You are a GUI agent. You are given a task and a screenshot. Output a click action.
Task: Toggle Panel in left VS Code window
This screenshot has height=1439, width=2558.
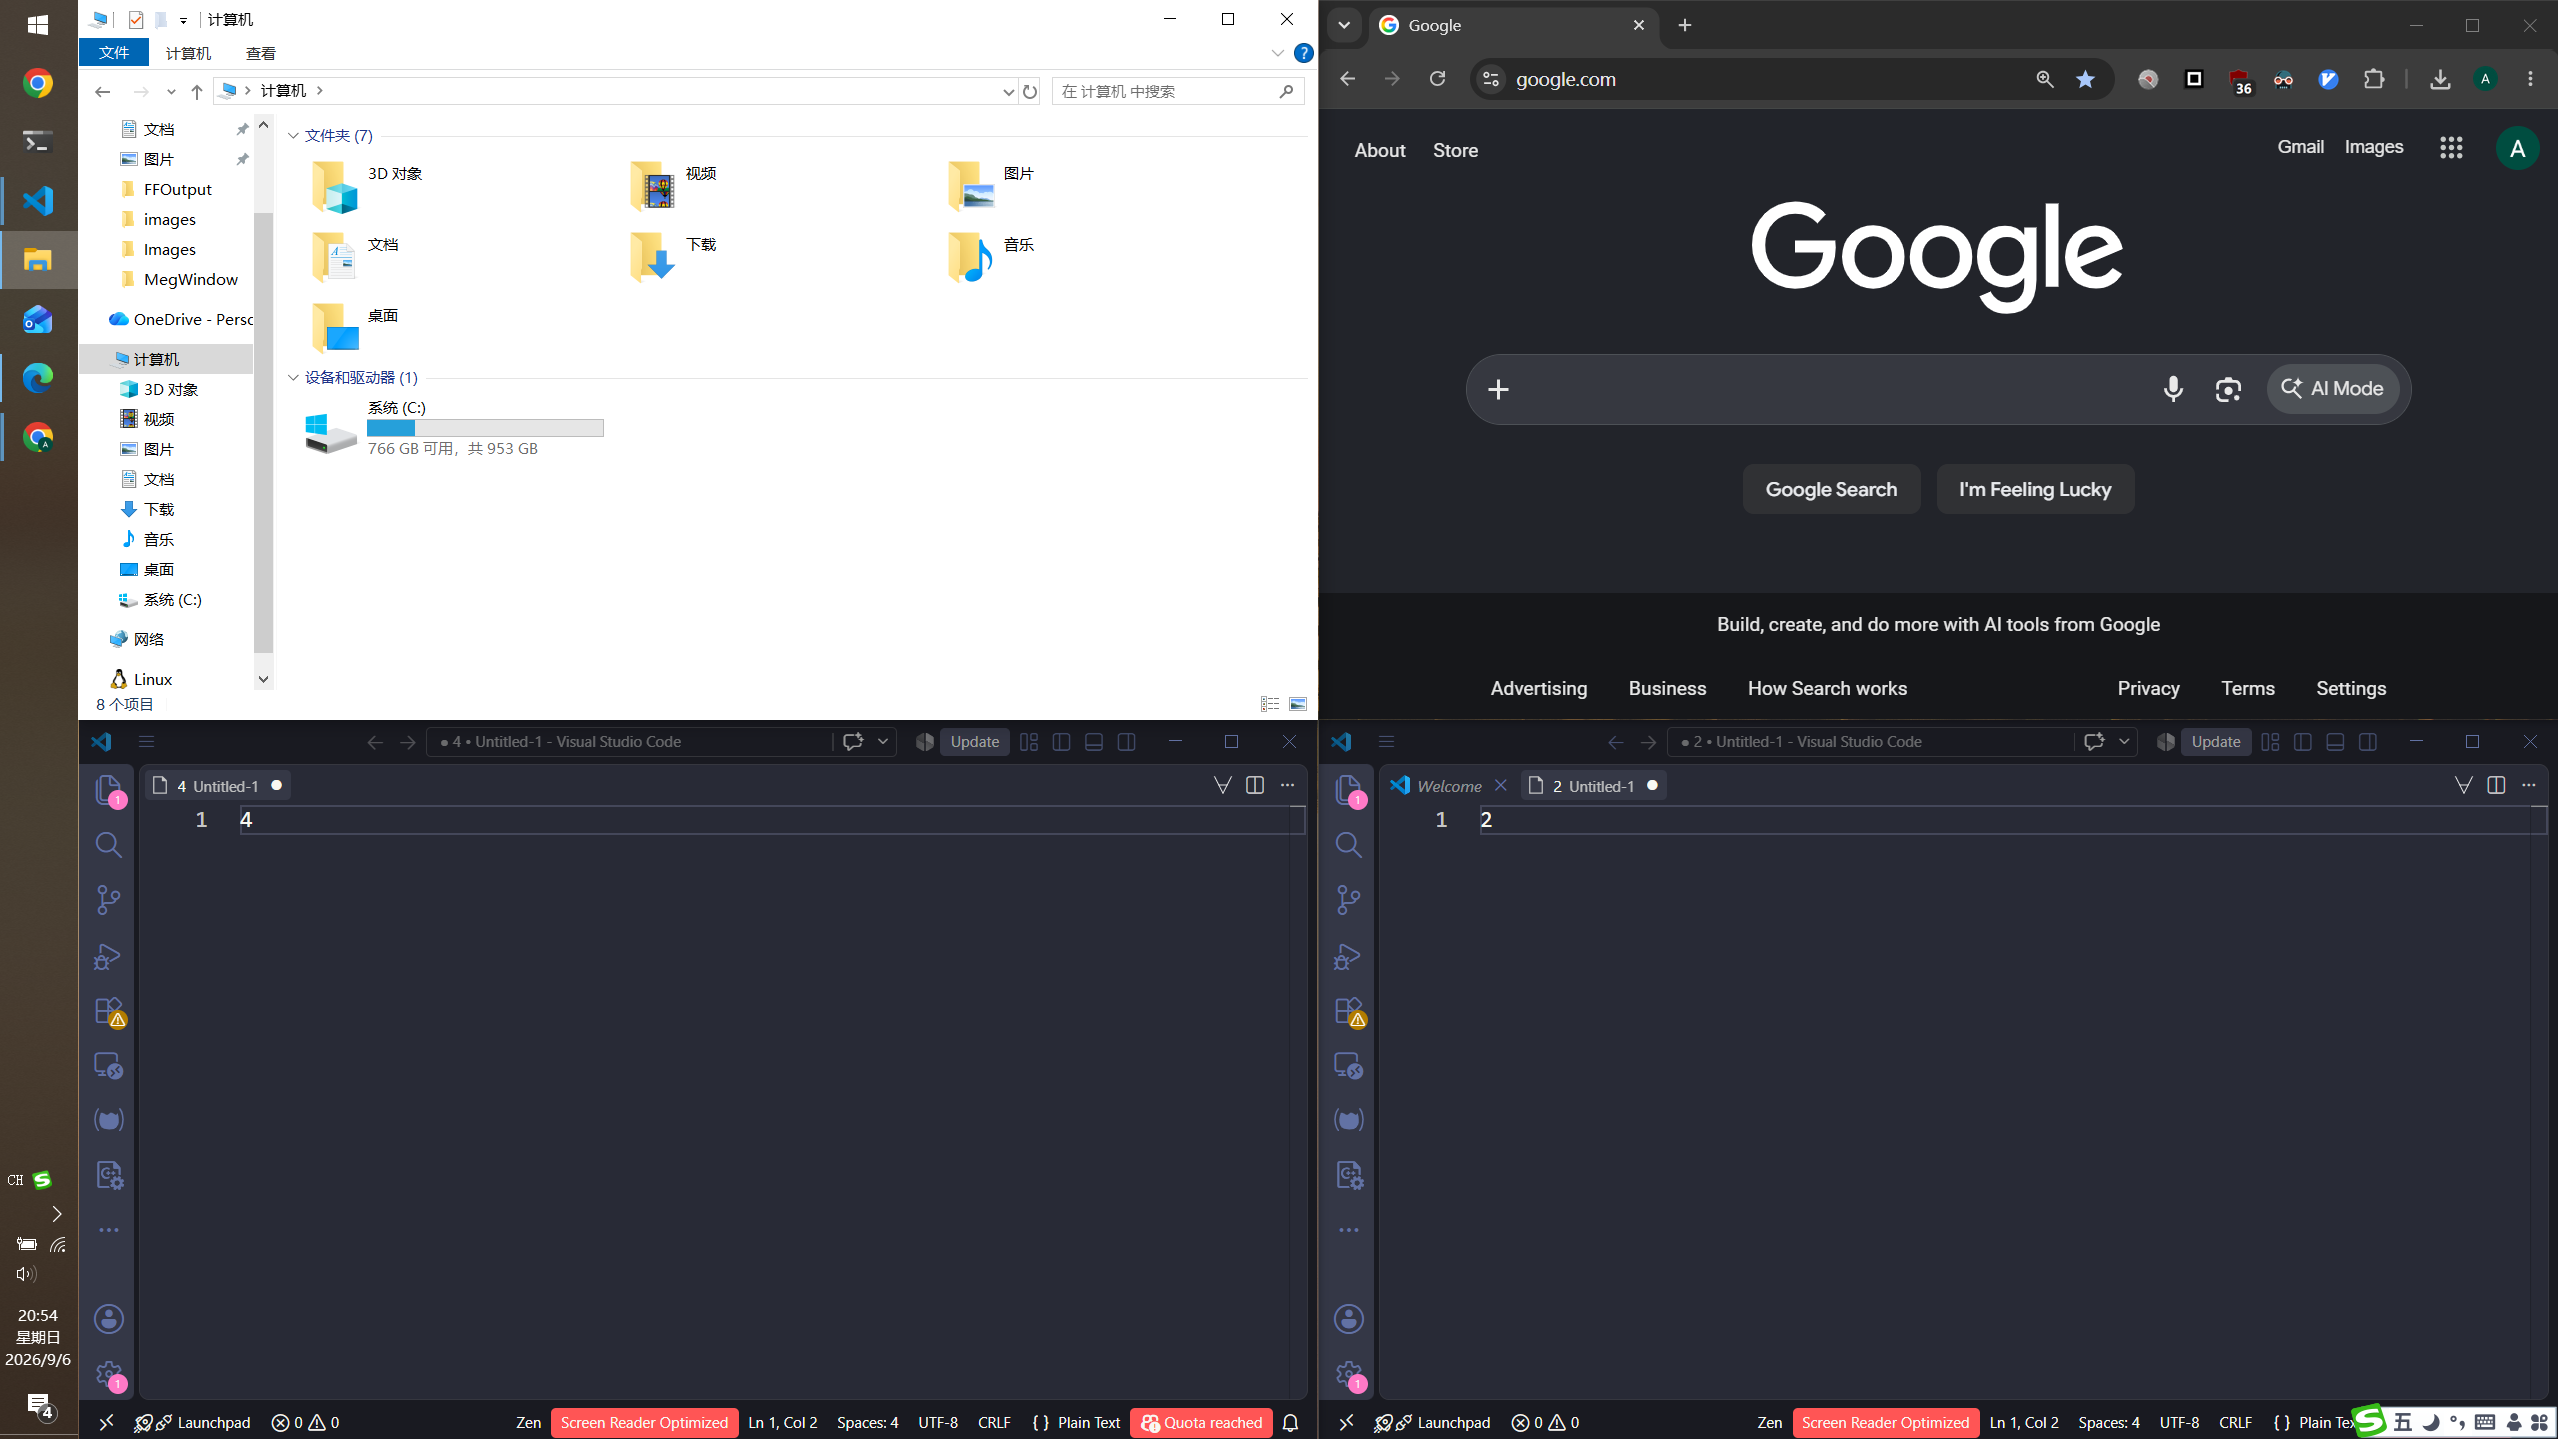pos(1094,742)
